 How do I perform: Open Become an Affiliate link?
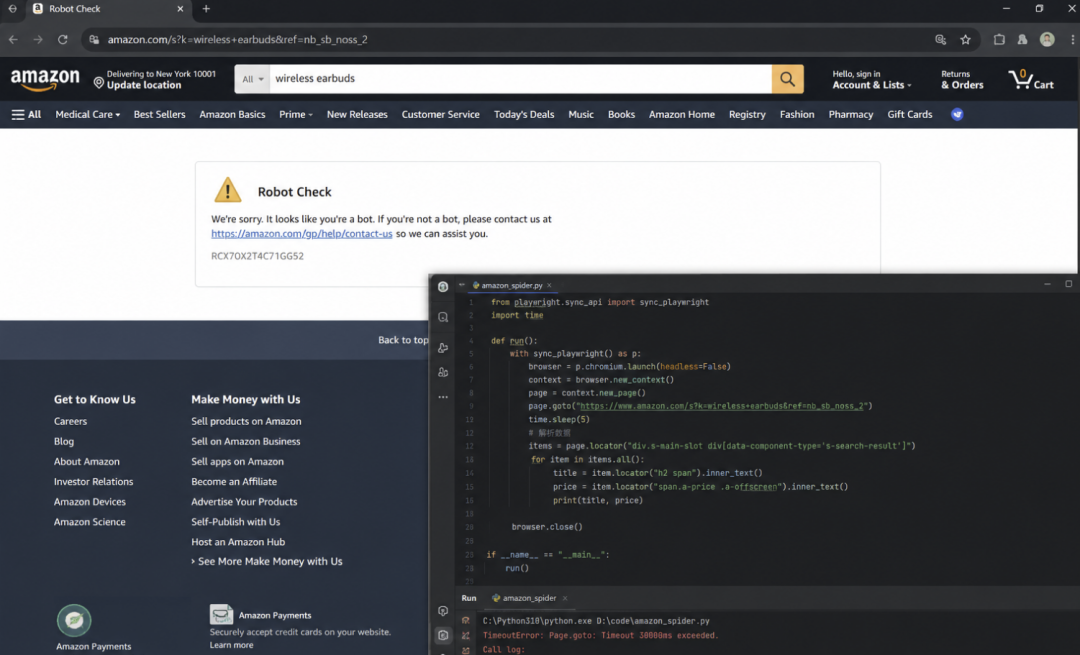233,481
